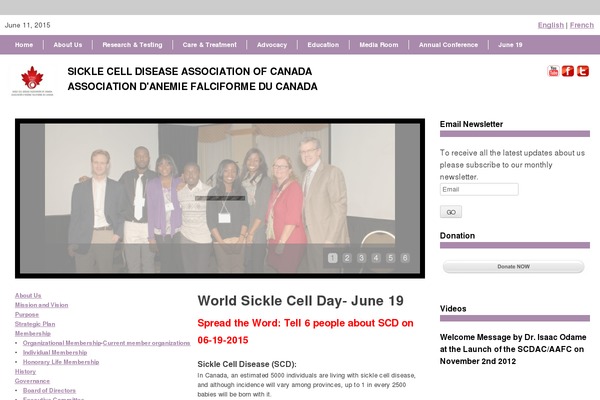Open the Advocacy menu item

point(272,45)
